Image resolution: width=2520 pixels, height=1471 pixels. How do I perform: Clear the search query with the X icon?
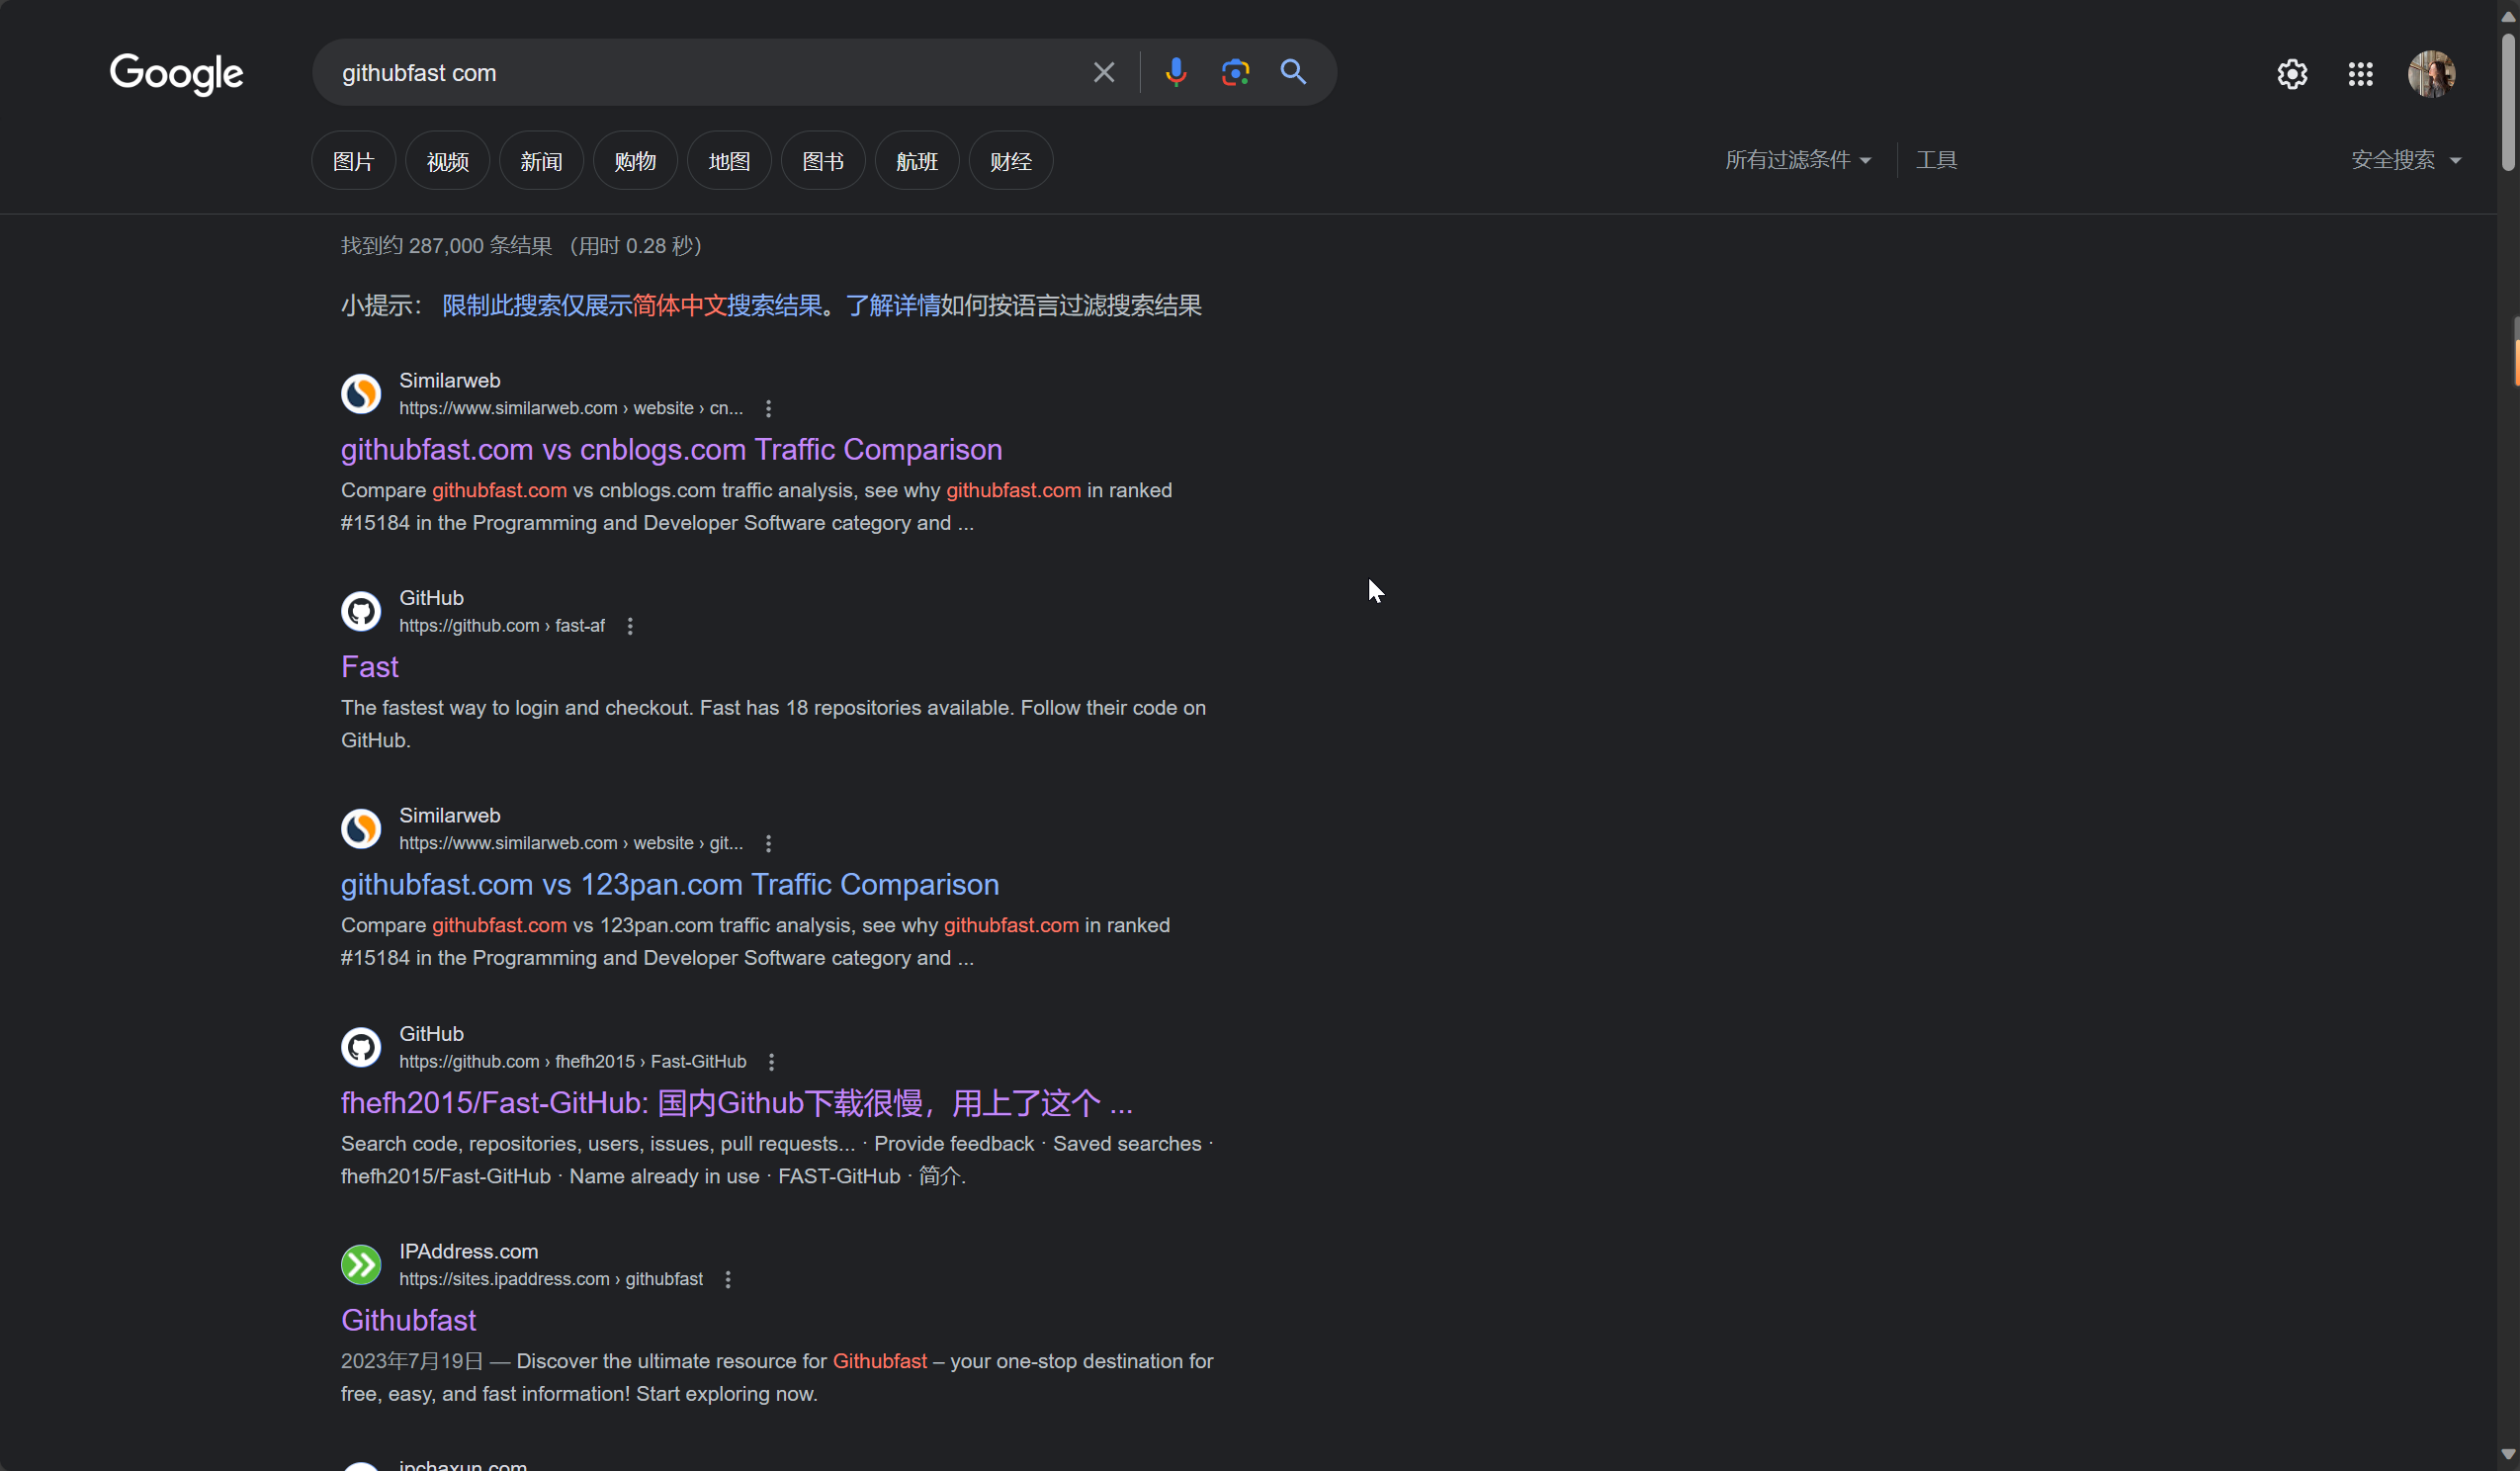[x=1103, y=72]
